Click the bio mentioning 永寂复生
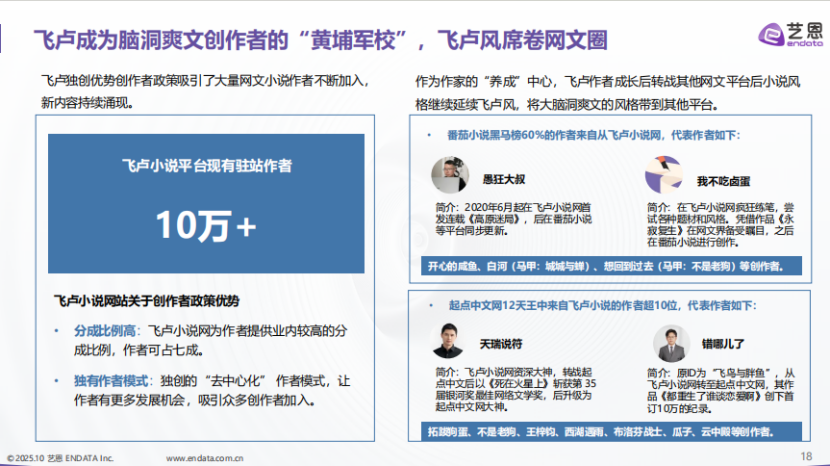Screen dimensions: 830x466 tap(720, 225)
